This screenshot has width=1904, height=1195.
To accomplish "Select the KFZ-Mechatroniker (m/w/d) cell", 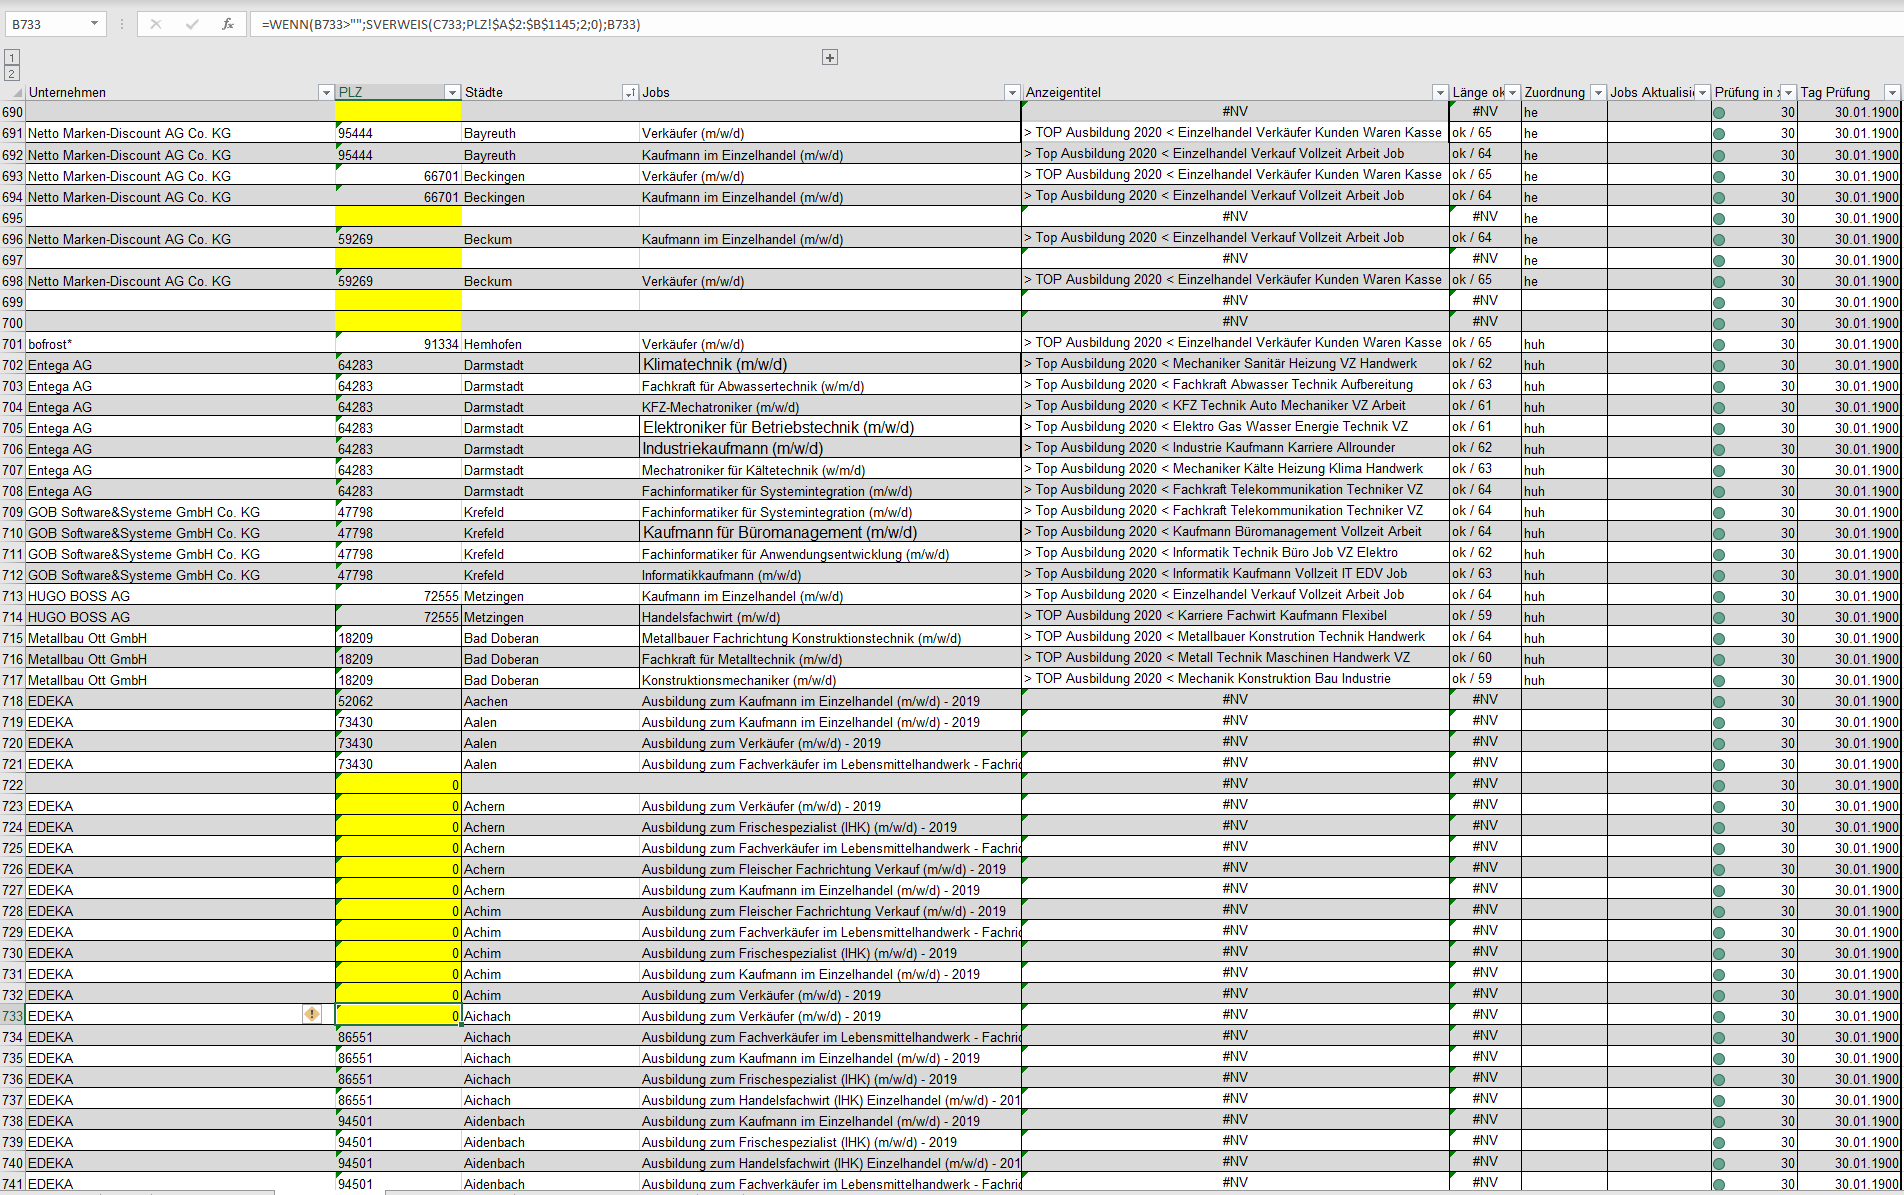I will click(x=830, y=407).
